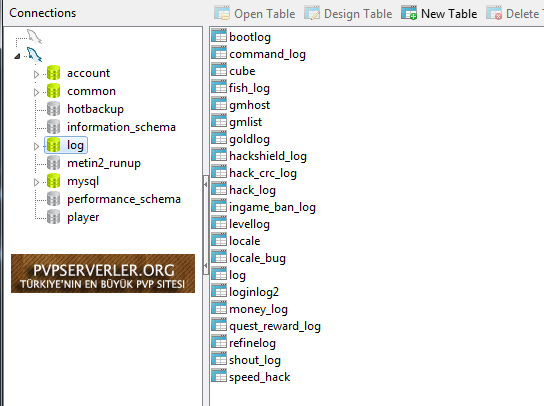The height and width of the screenshot is (406, 544).
Task: Select the locale table name
Action: (245, 241)
